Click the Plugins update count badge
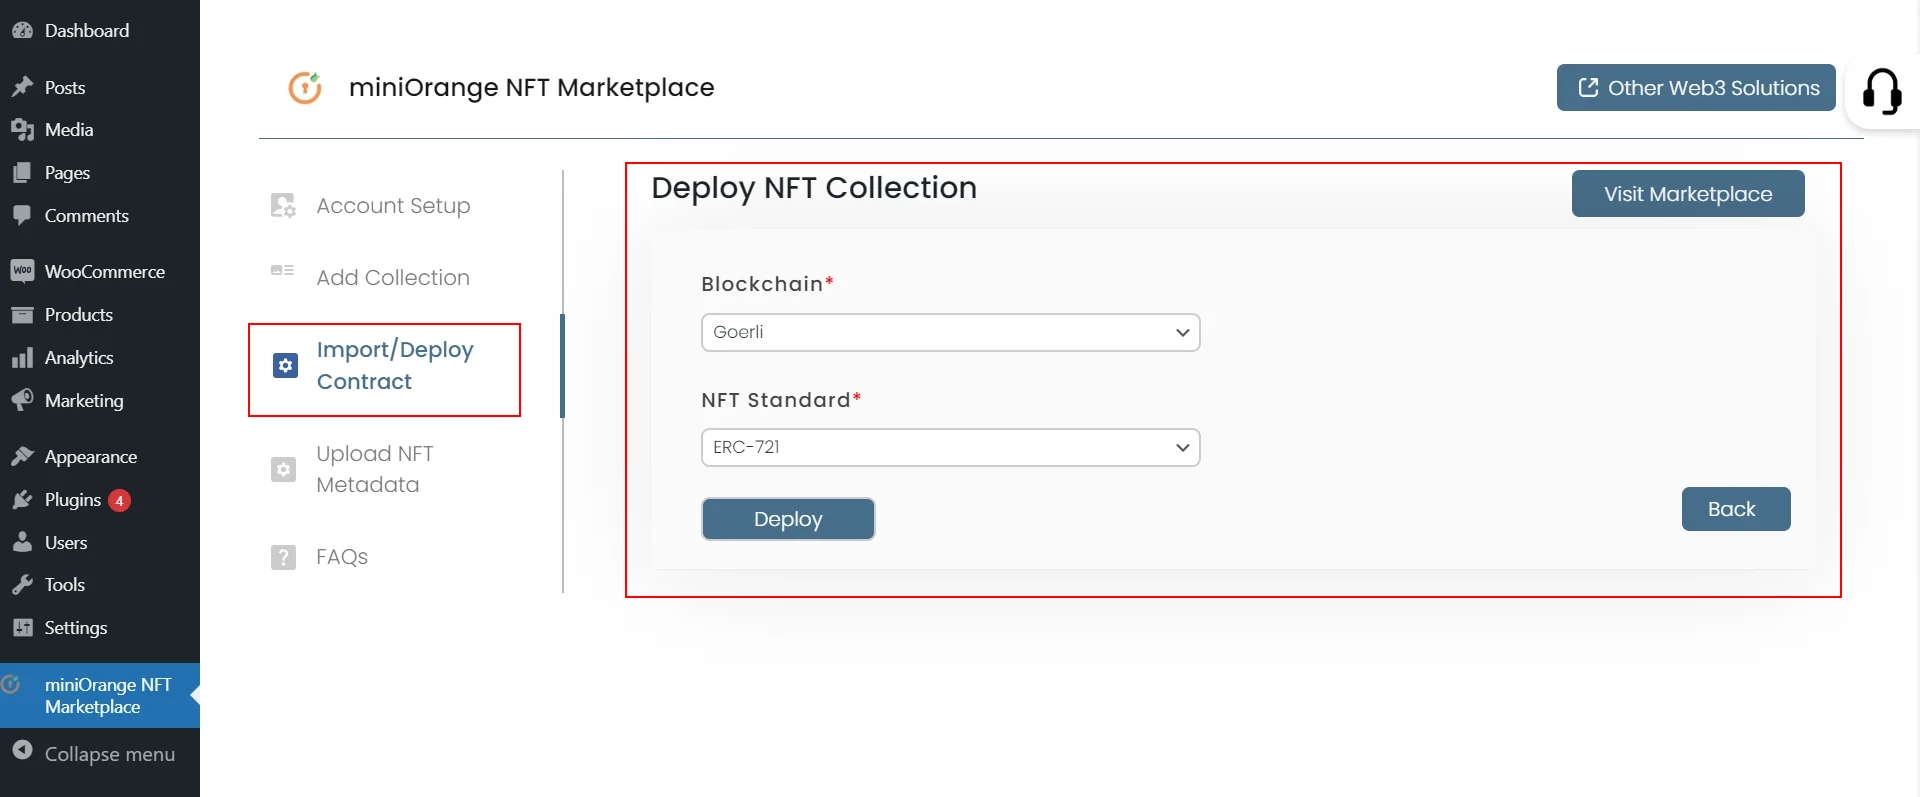The height and width of the screenshot is (797, 1920). click(119, 500)
